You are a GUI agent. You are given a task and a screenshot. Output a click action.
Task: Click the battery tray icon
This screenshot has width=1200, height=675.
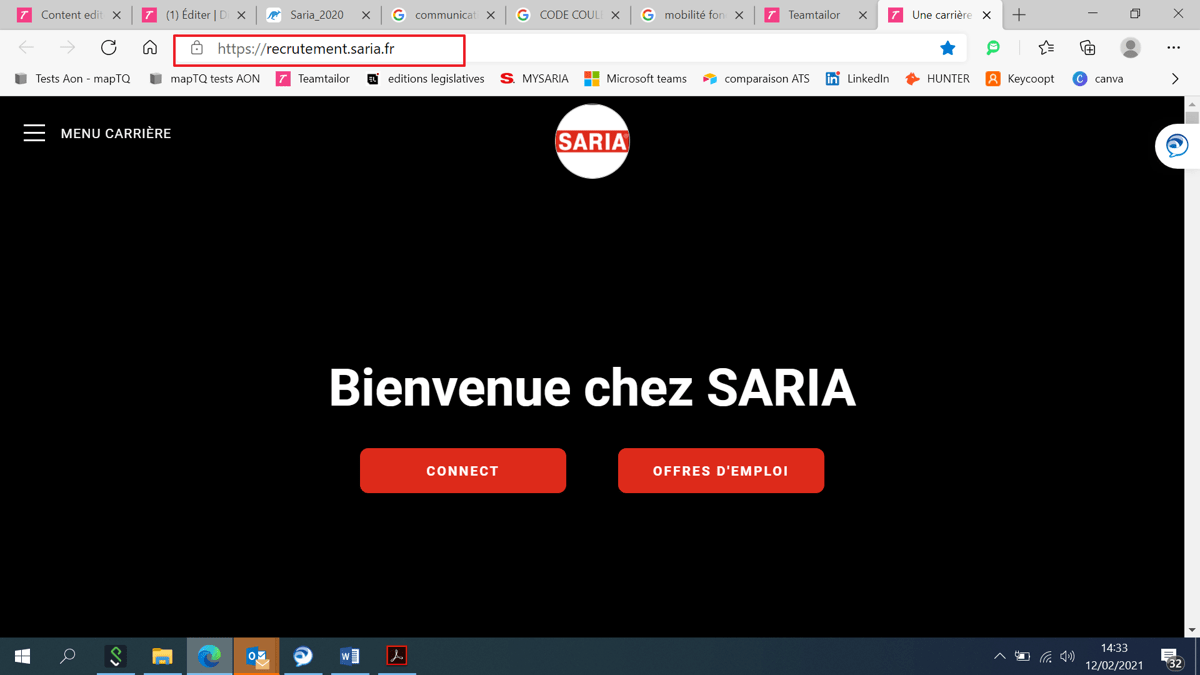pos(1022,657)
